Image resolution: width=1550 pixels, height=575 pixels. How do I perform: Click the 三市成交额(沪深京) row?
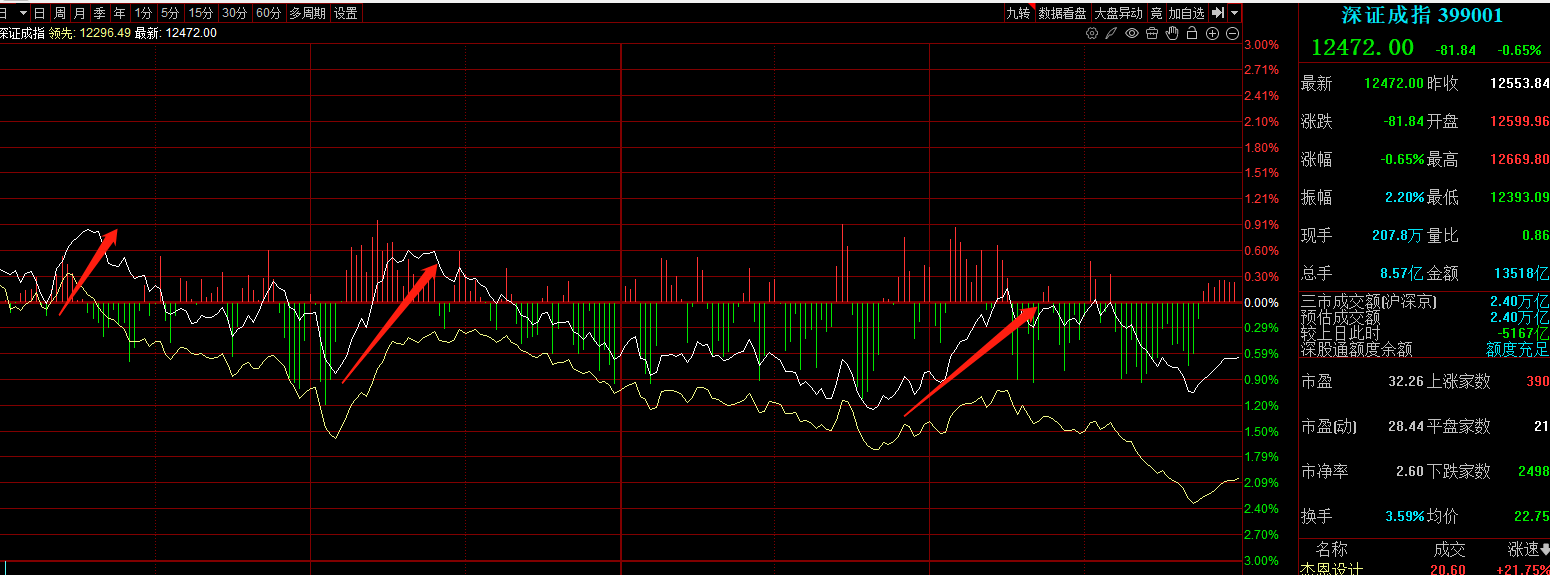coord(1424,301)
